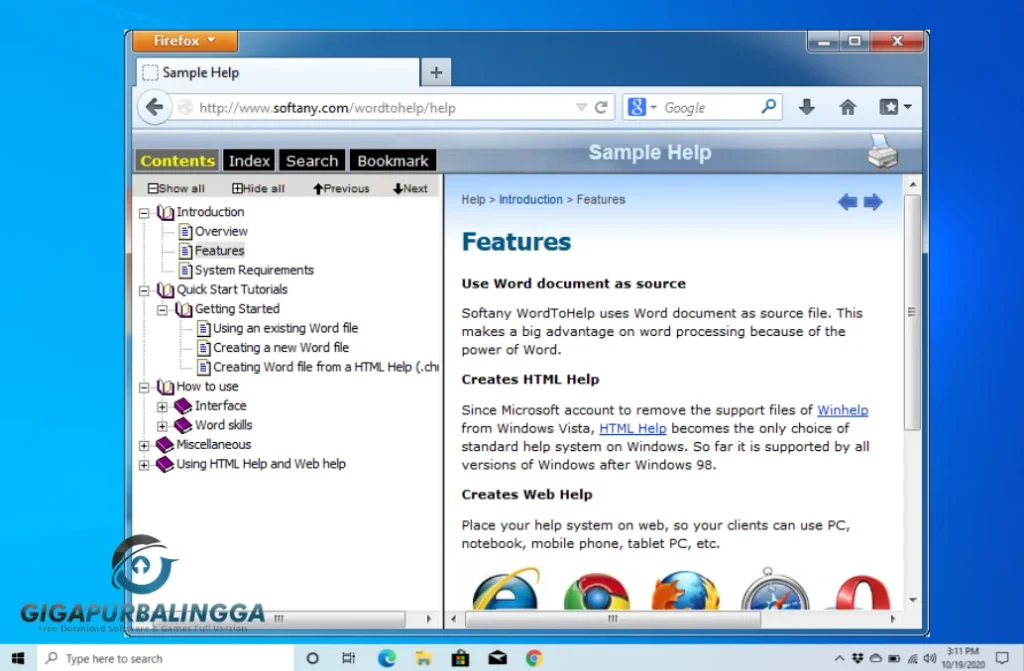Go to Firefox home page icon
This screenshot has width=1024, height=671.
847,107
